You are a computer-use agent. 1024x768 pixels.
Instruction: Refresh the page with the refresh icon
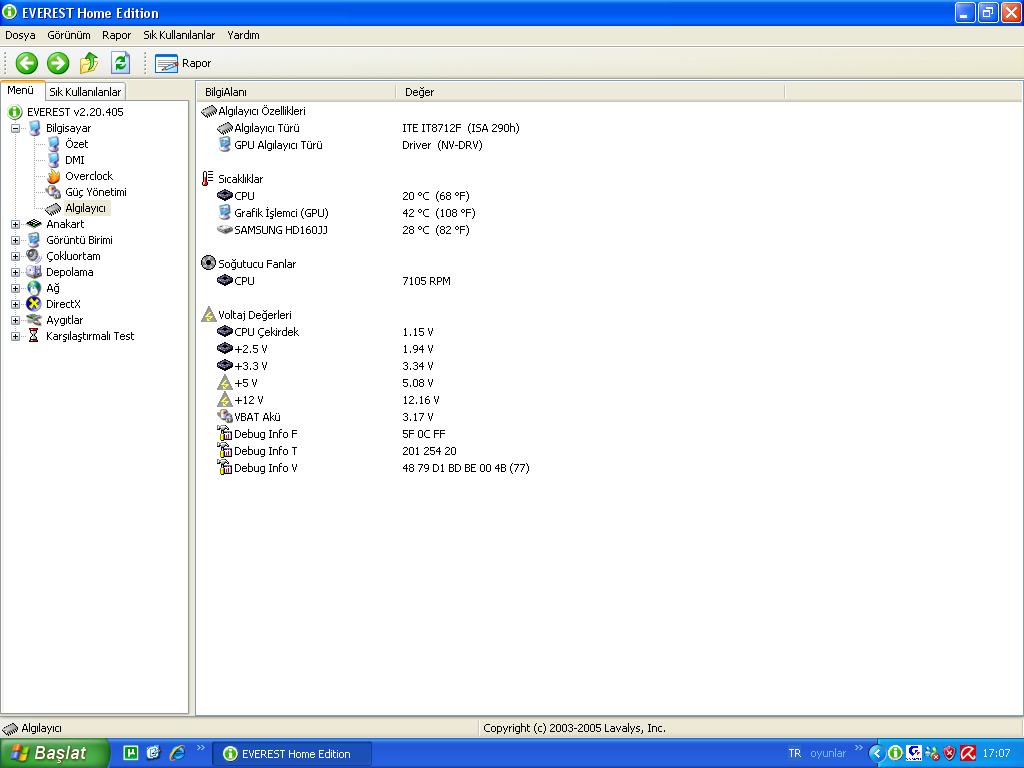point(121,63)
